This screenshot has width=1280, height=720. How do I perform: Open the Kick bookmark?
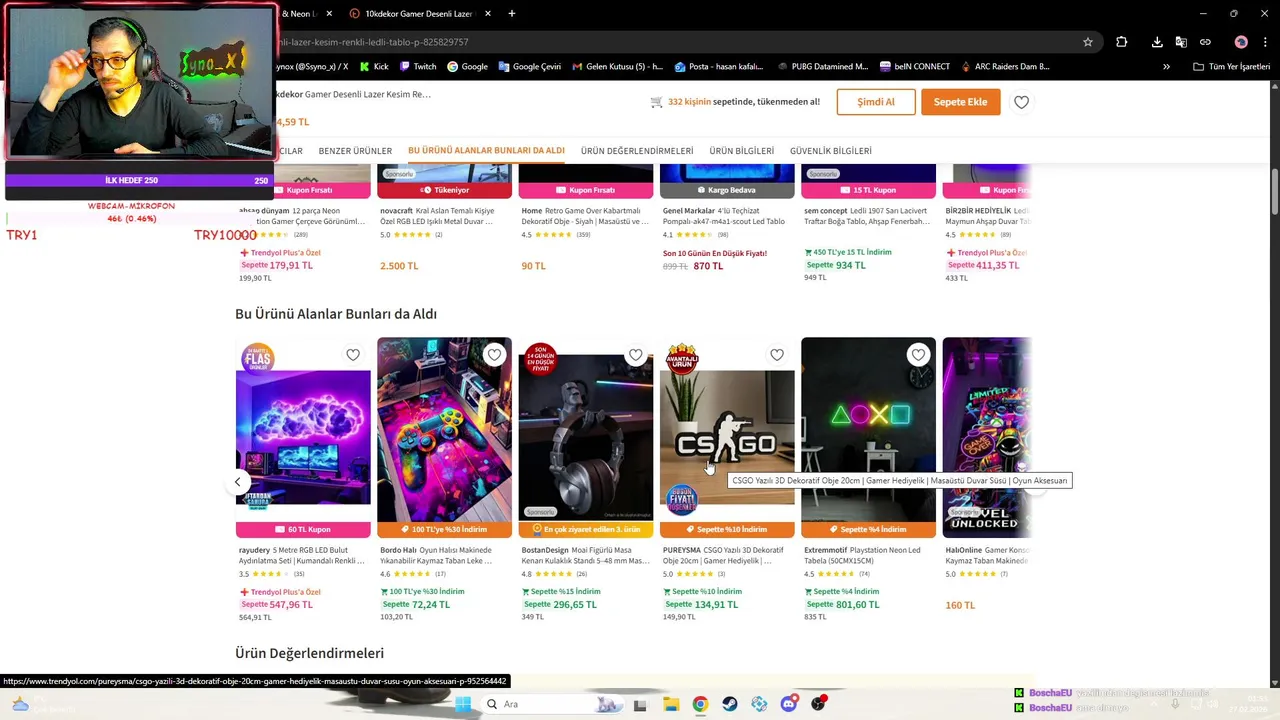click(374, 66)
